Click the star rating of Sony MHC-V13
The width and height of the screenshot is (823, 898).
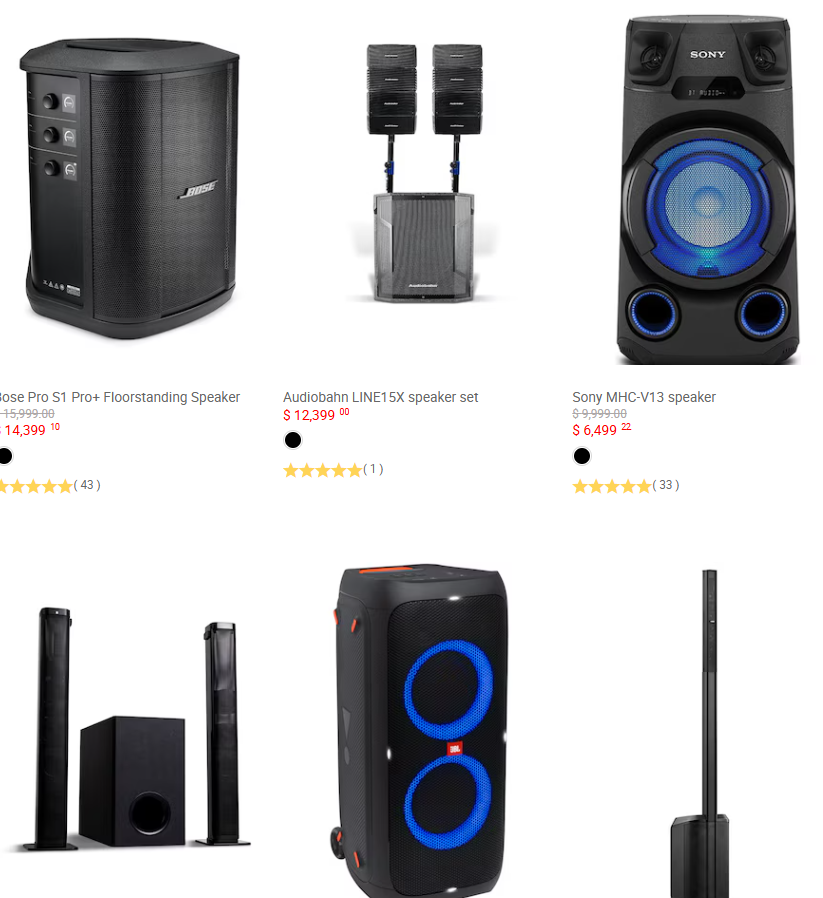612,486
